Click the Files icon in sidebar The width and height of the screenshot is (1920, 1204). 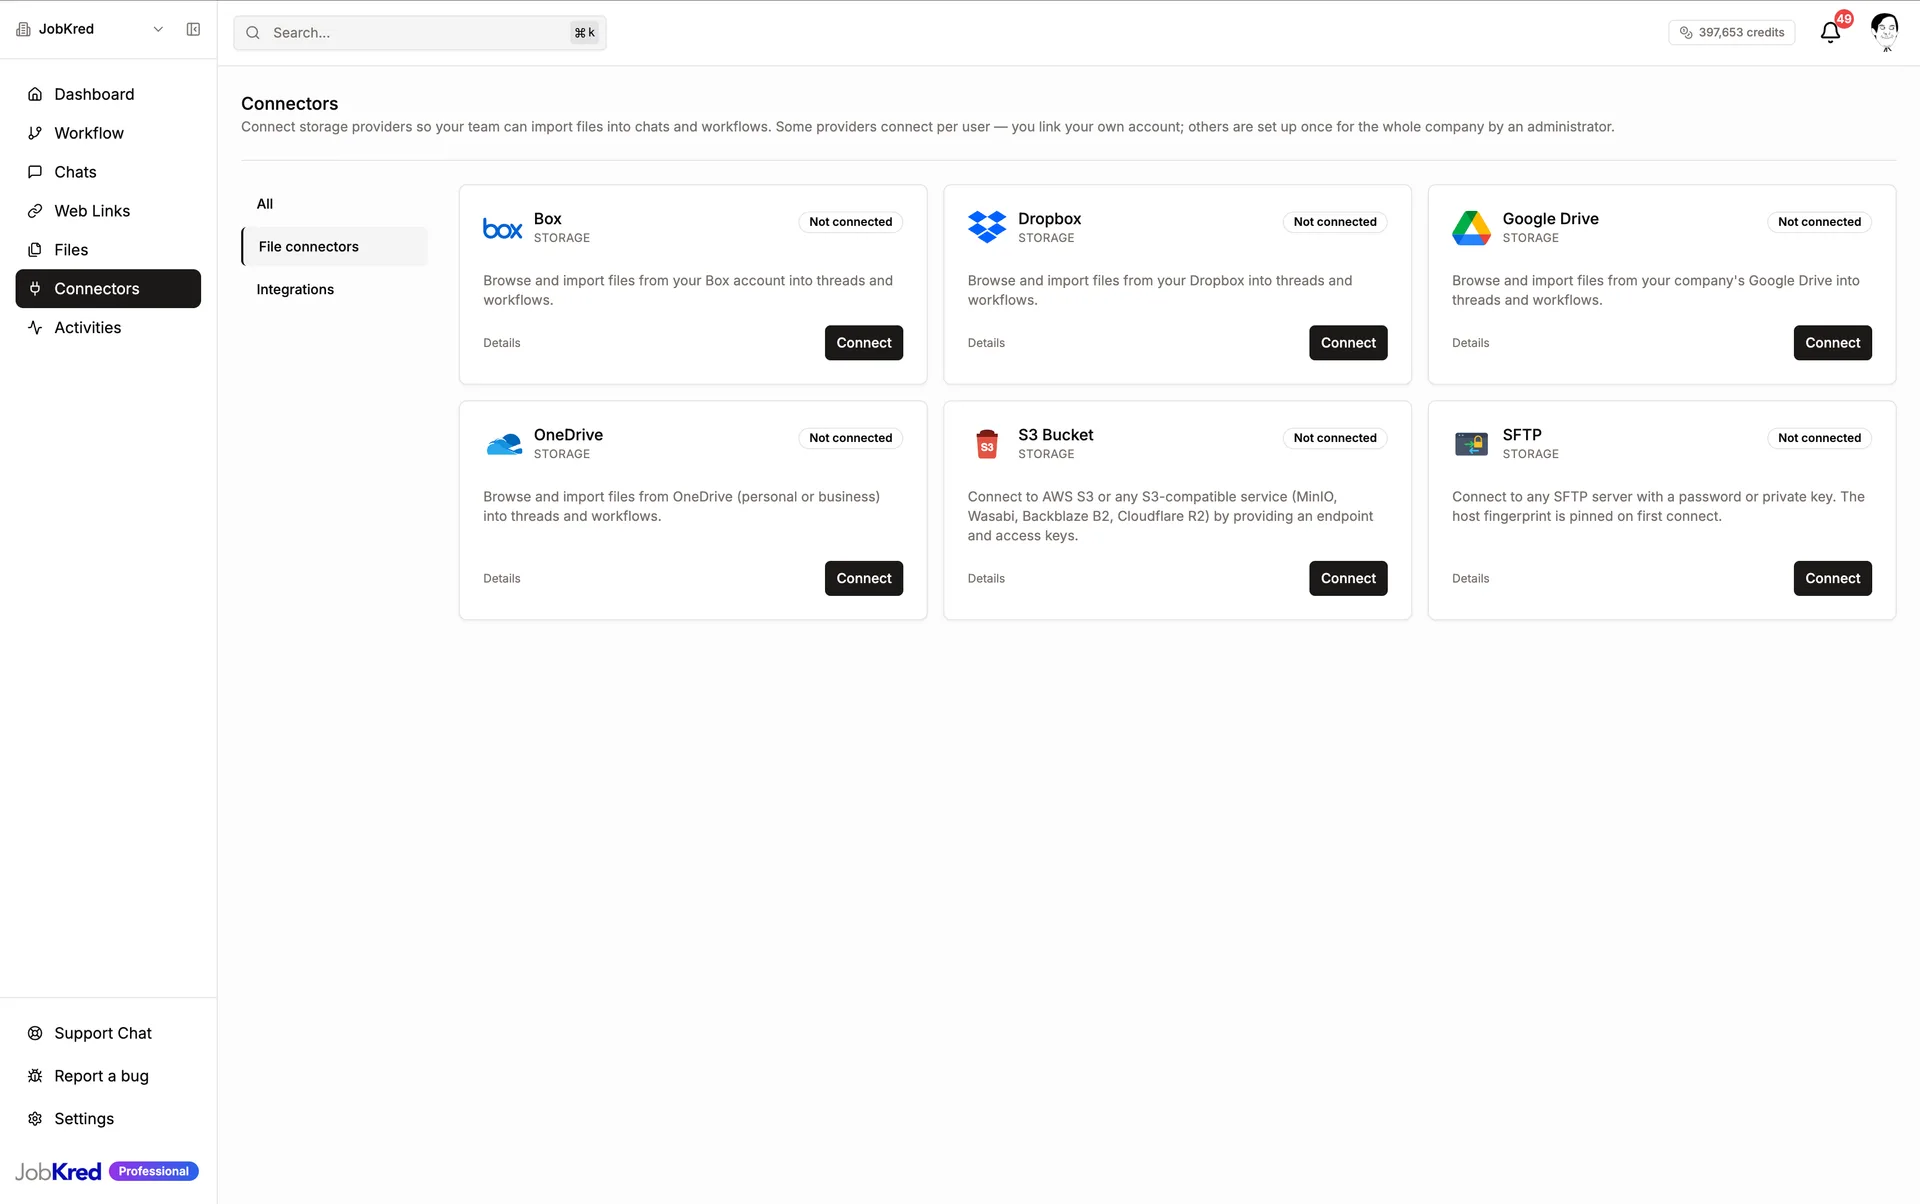35,250
